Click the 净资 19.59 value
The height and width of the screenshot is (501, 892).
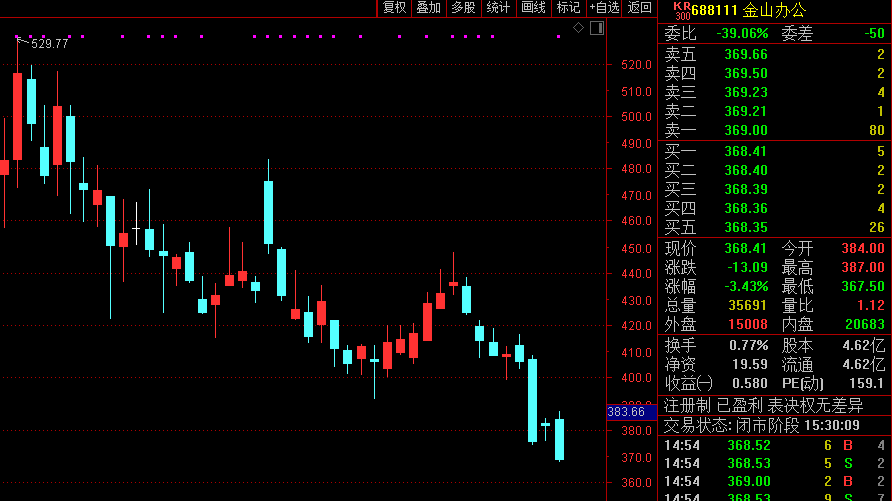750,364
